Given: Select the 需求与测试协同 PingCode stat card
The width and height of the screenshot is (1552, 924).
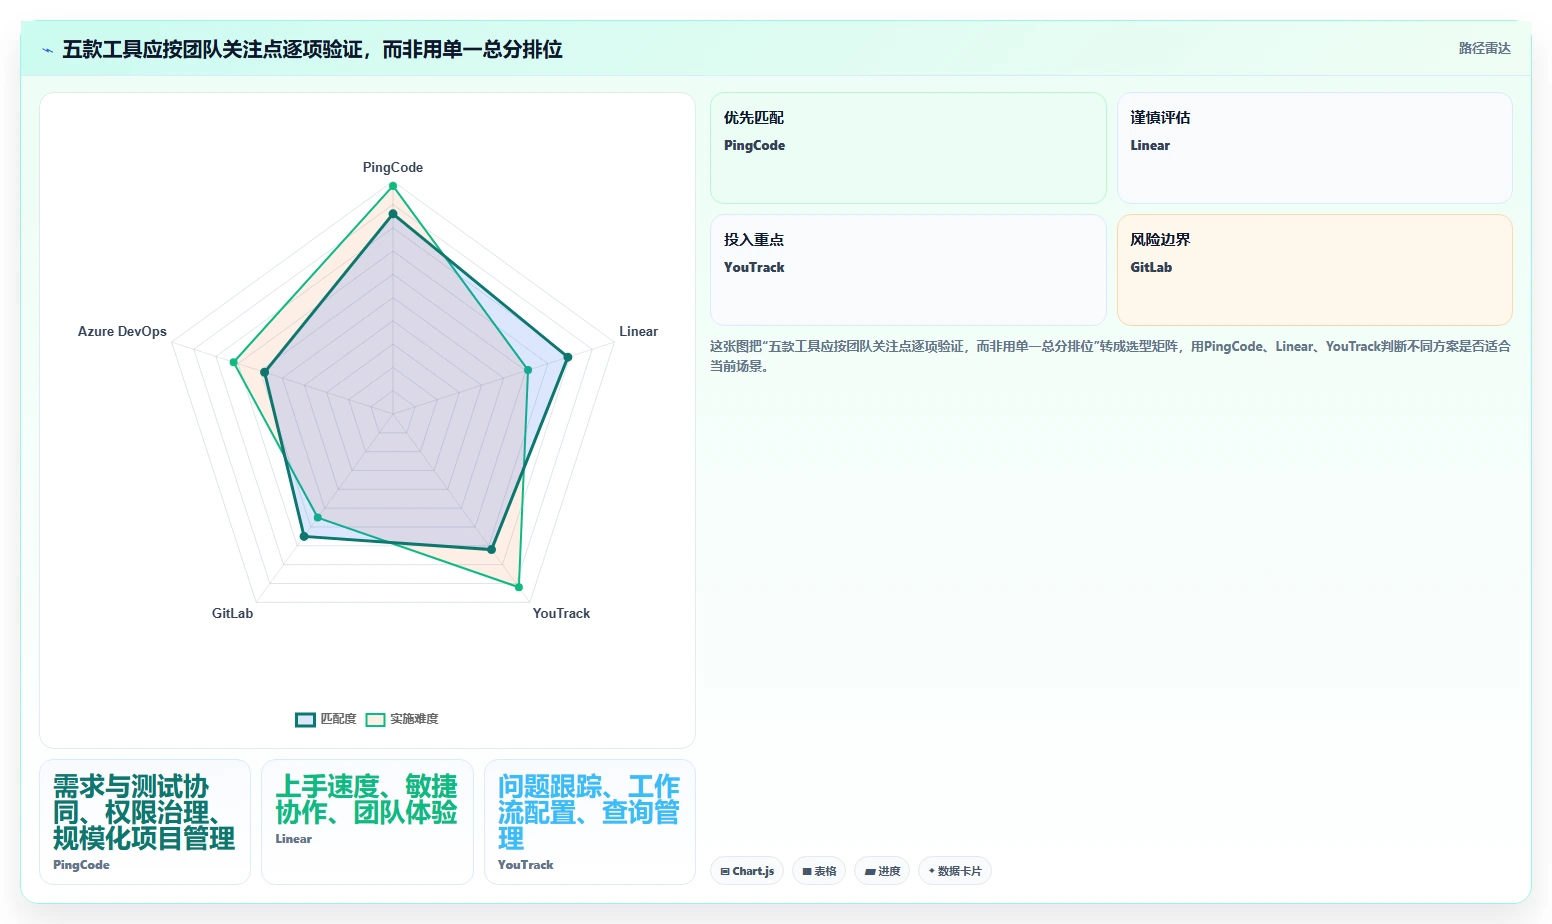Looking at the screenshot, I should click(x=145, y=822).
